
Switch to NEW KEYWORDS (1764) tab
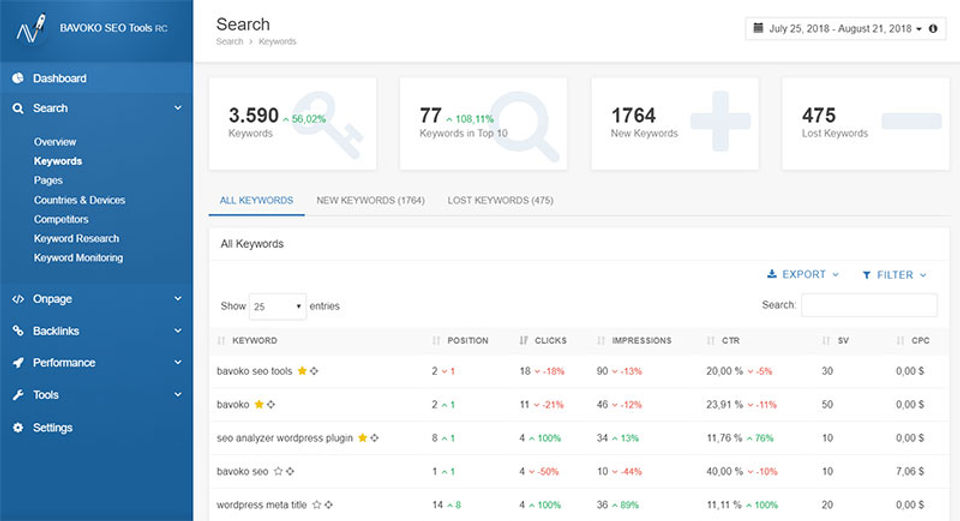370,200
